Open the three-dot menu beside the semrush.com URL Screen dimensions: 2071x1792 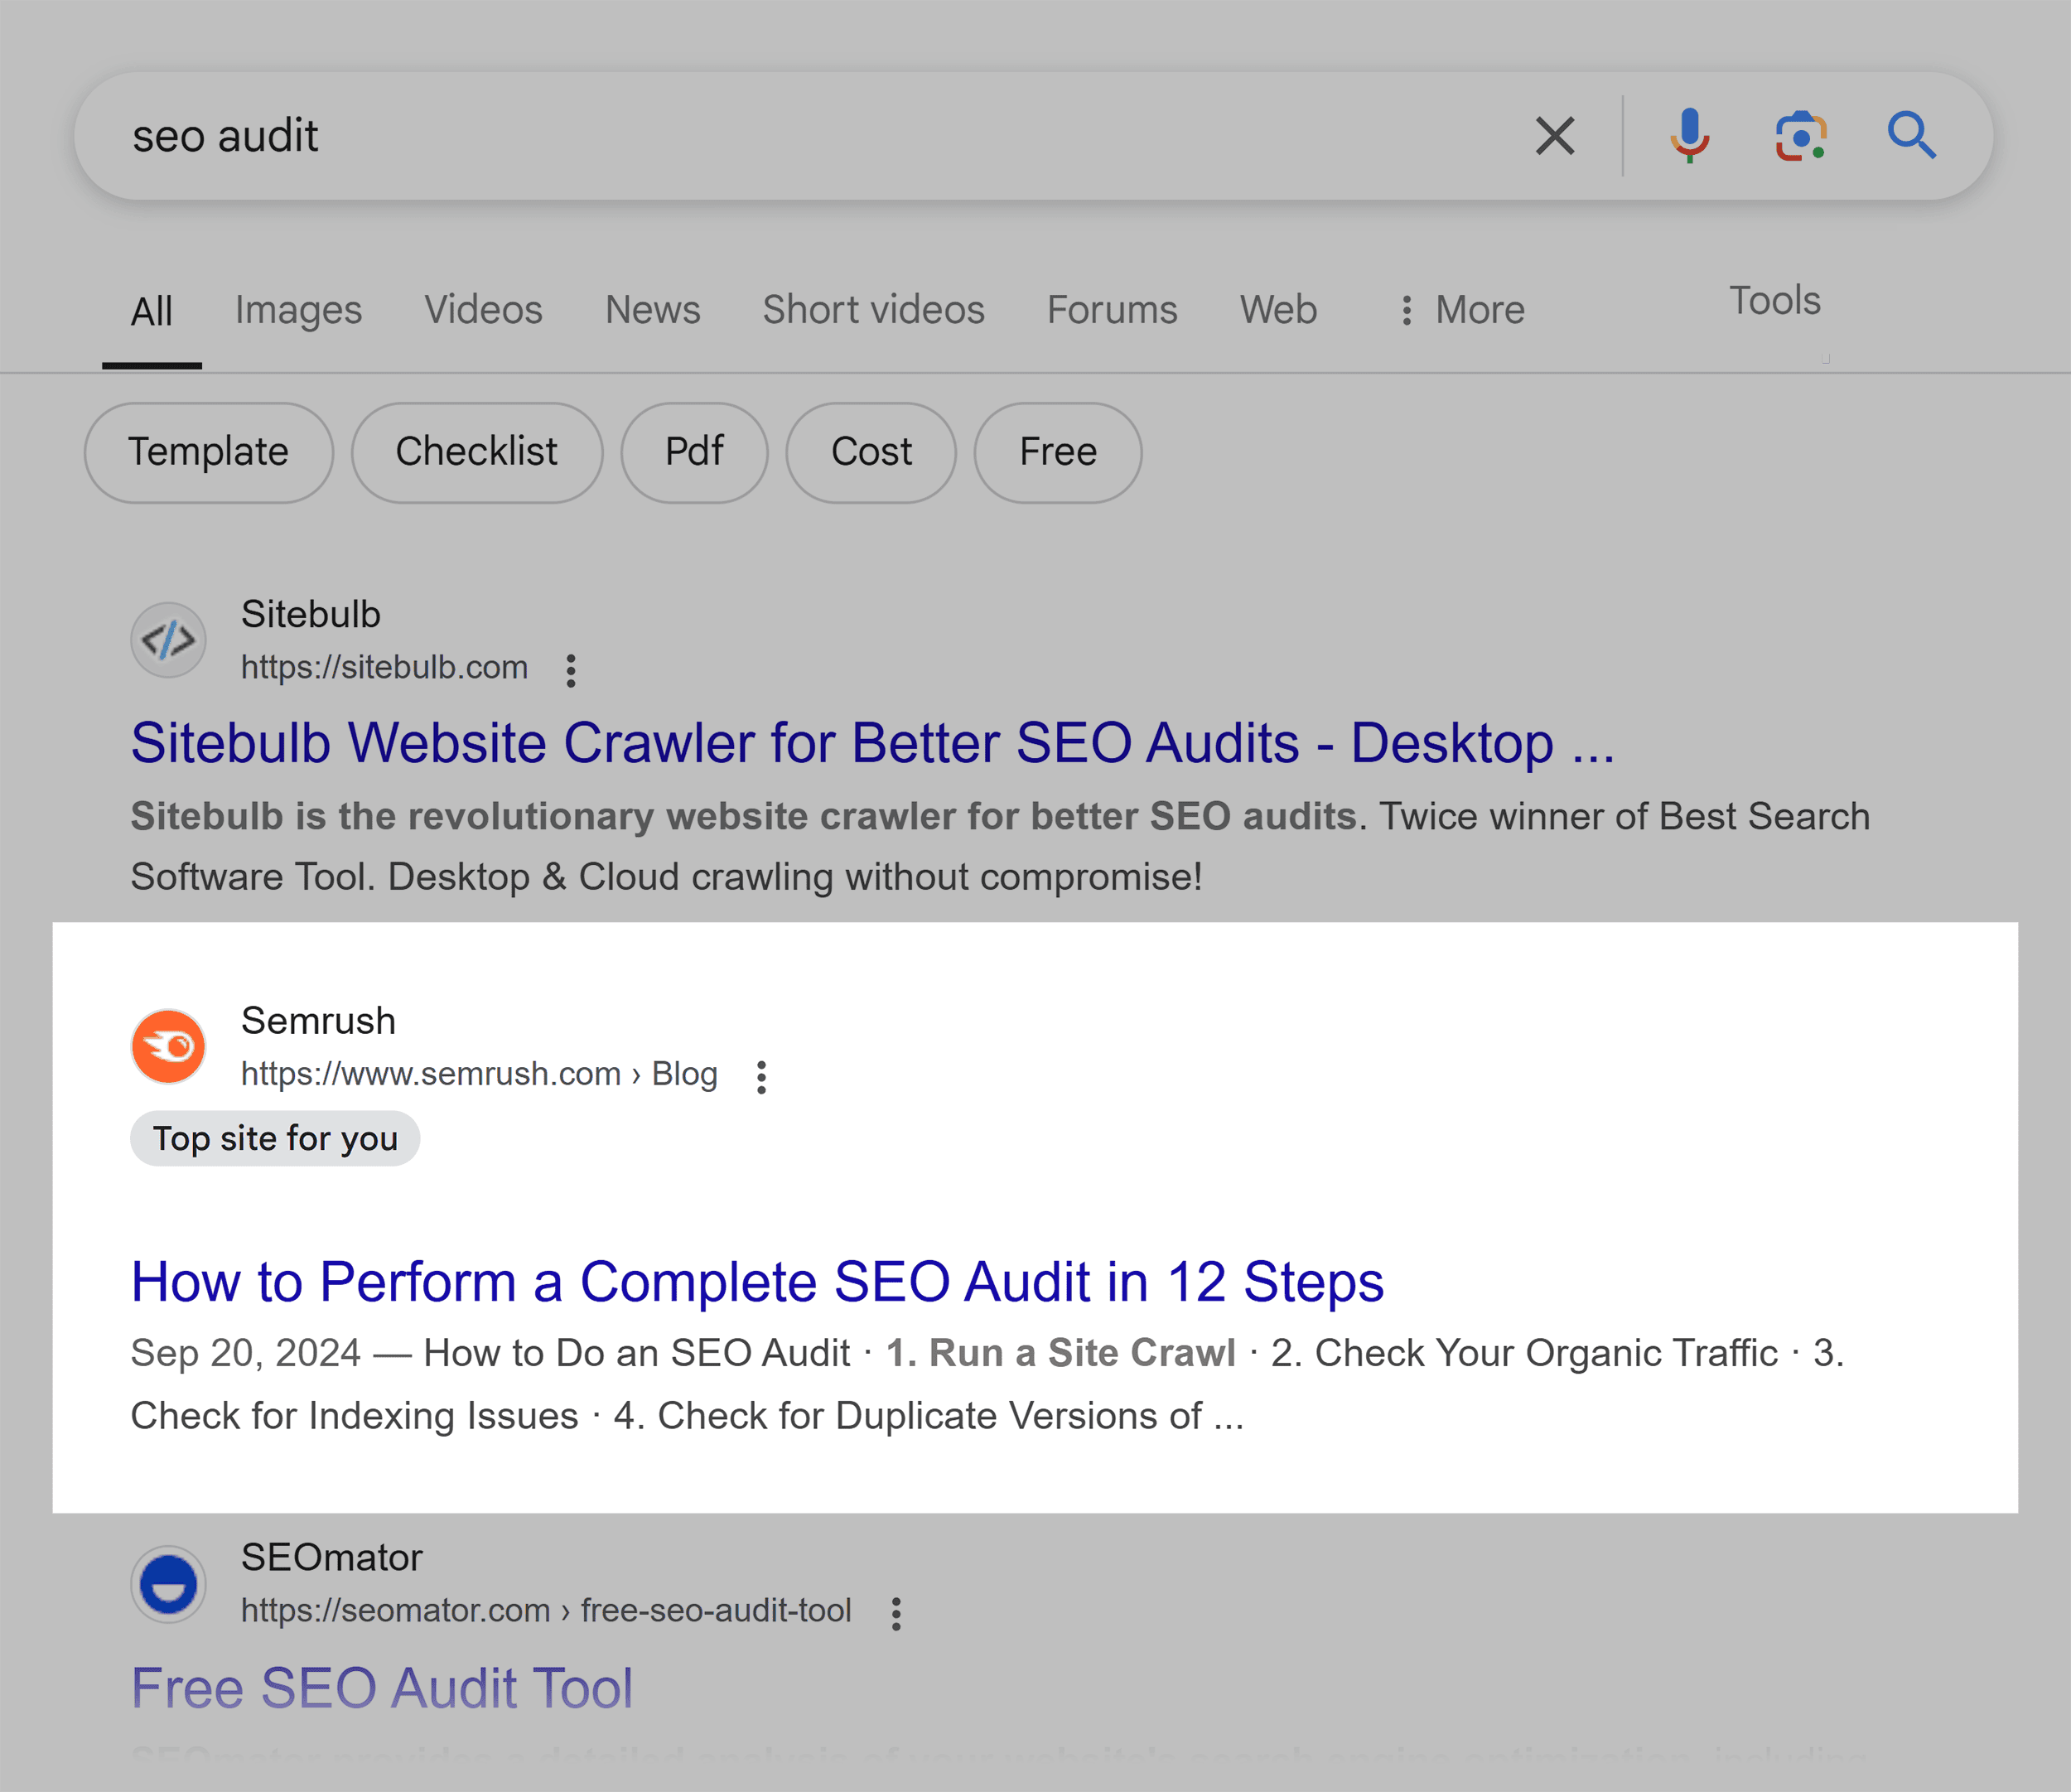click(x=762, y=1077)
